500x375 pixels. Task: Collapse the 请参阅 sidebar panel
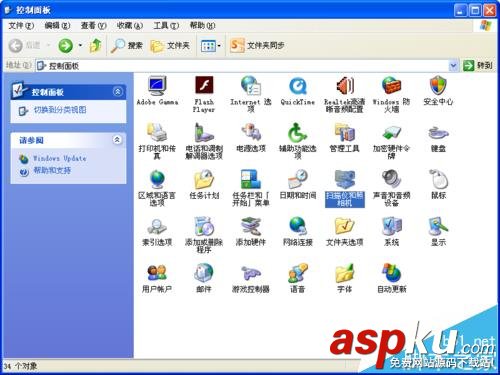point(117,140)
